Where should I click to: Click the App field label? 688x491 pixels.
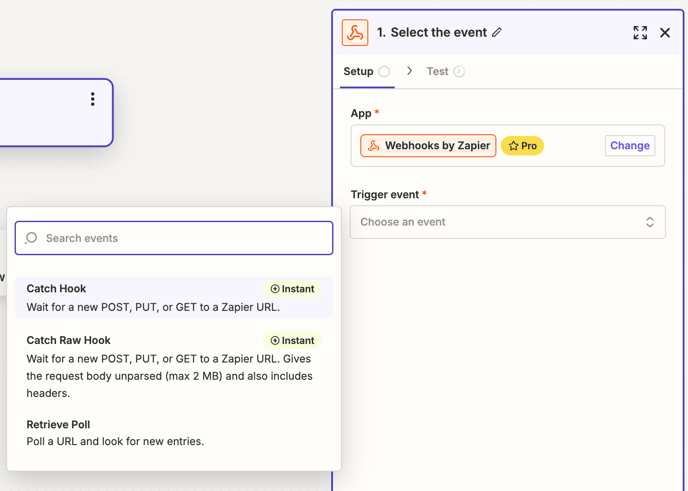point(361,114)
